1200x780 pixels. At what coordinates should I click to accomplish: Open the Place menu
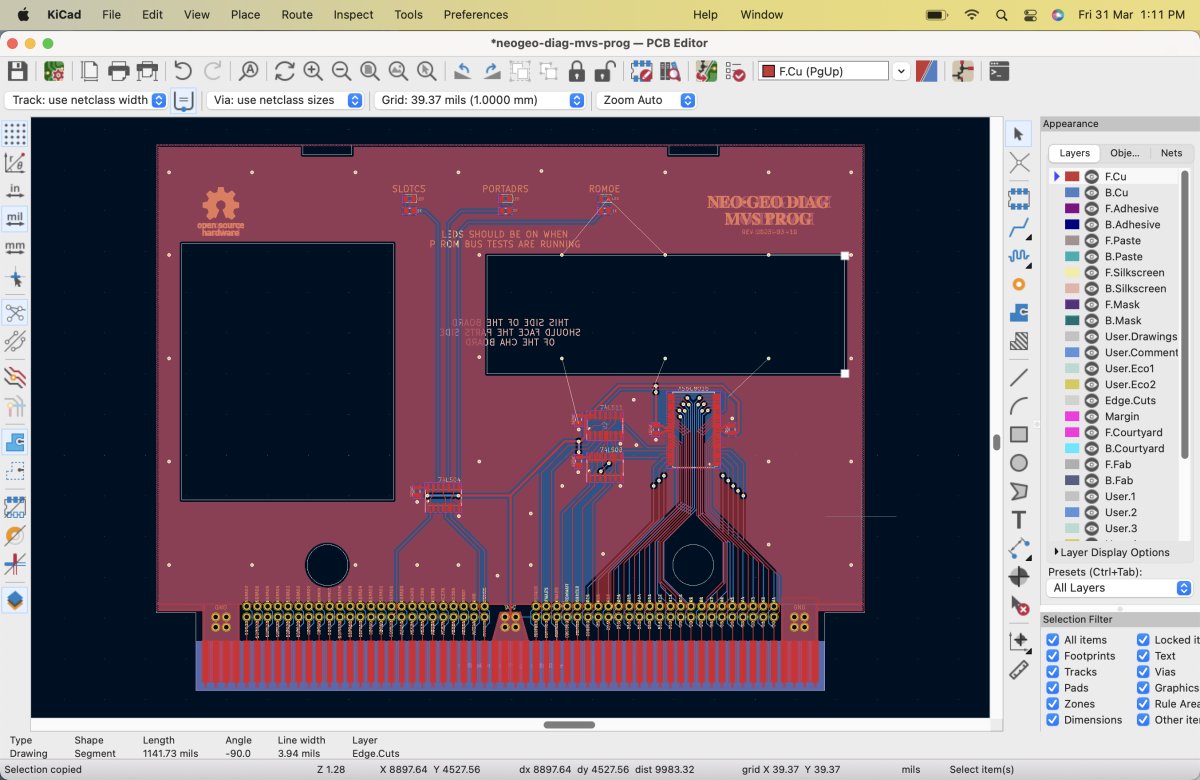245,15
